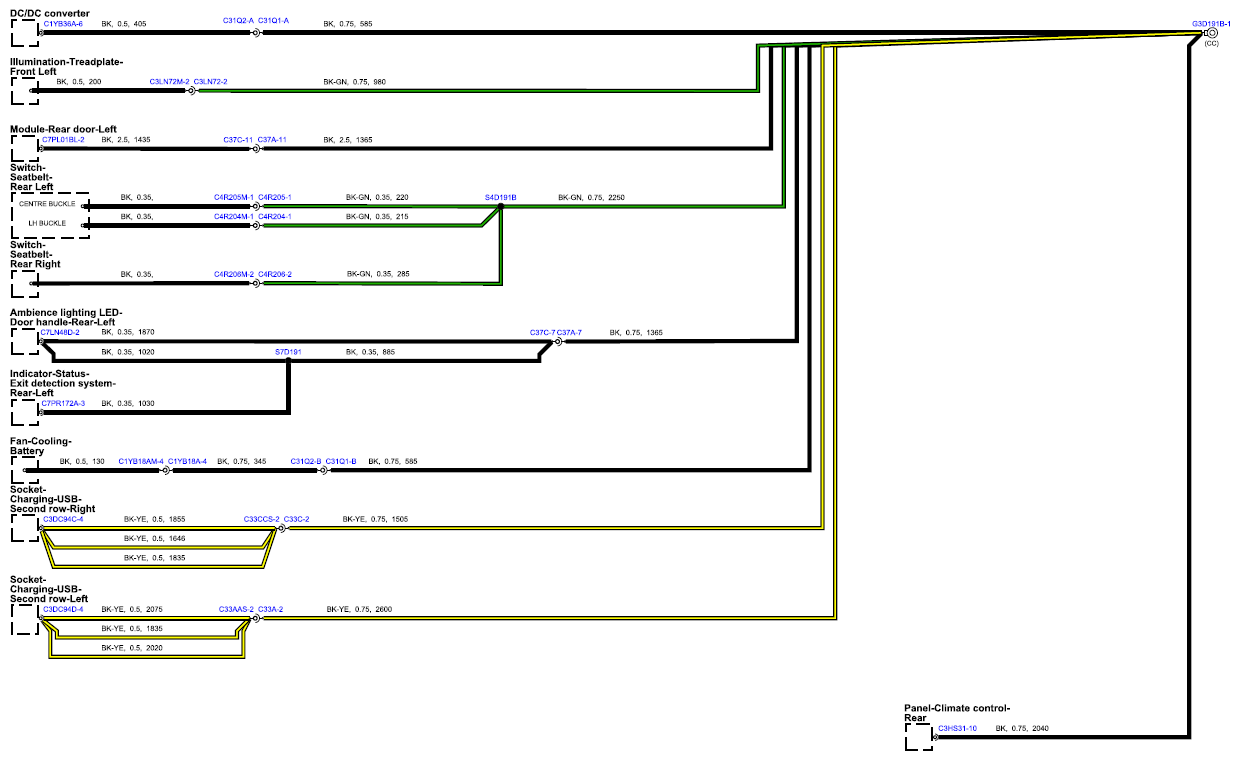Image resolution: width=1239 pixels, height=760 pixels.
Task: Click the LH BUCKLE label
Action: pyautogui.click(x=47, y=223)
